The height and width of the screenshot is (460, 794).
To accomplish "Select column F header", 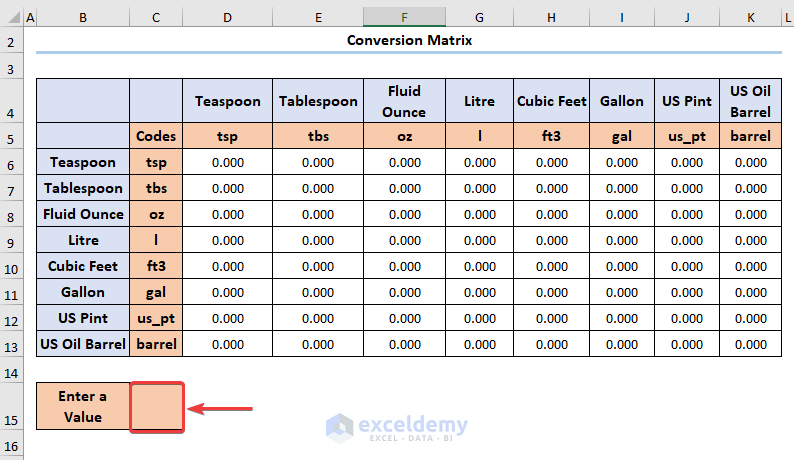I will pyautogui.click(x=405, y=18).
